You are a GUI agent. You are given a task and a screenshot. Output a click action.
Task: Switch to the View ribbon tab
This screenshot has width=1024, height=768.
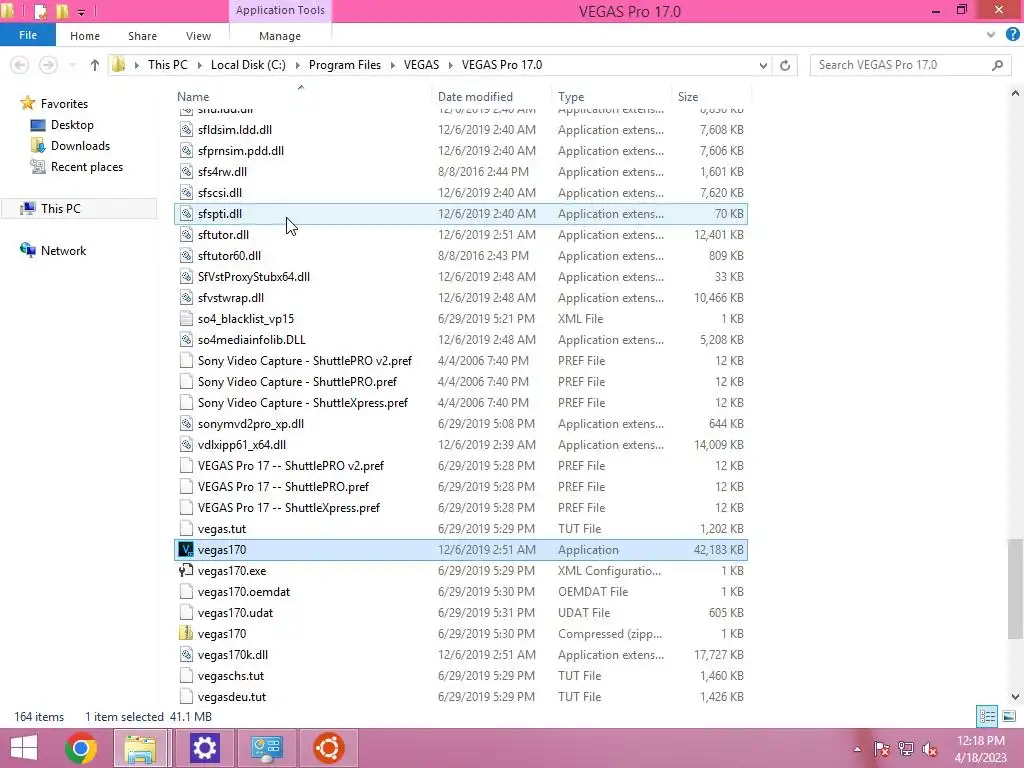(x=198, y=36)
